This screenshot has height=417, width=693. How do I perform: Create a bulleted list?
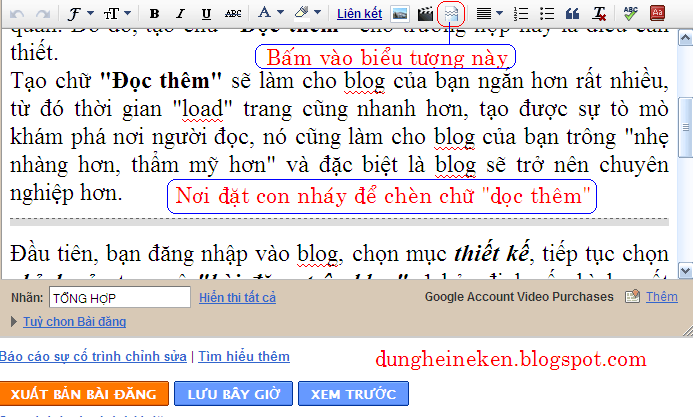tap(547, 14)
